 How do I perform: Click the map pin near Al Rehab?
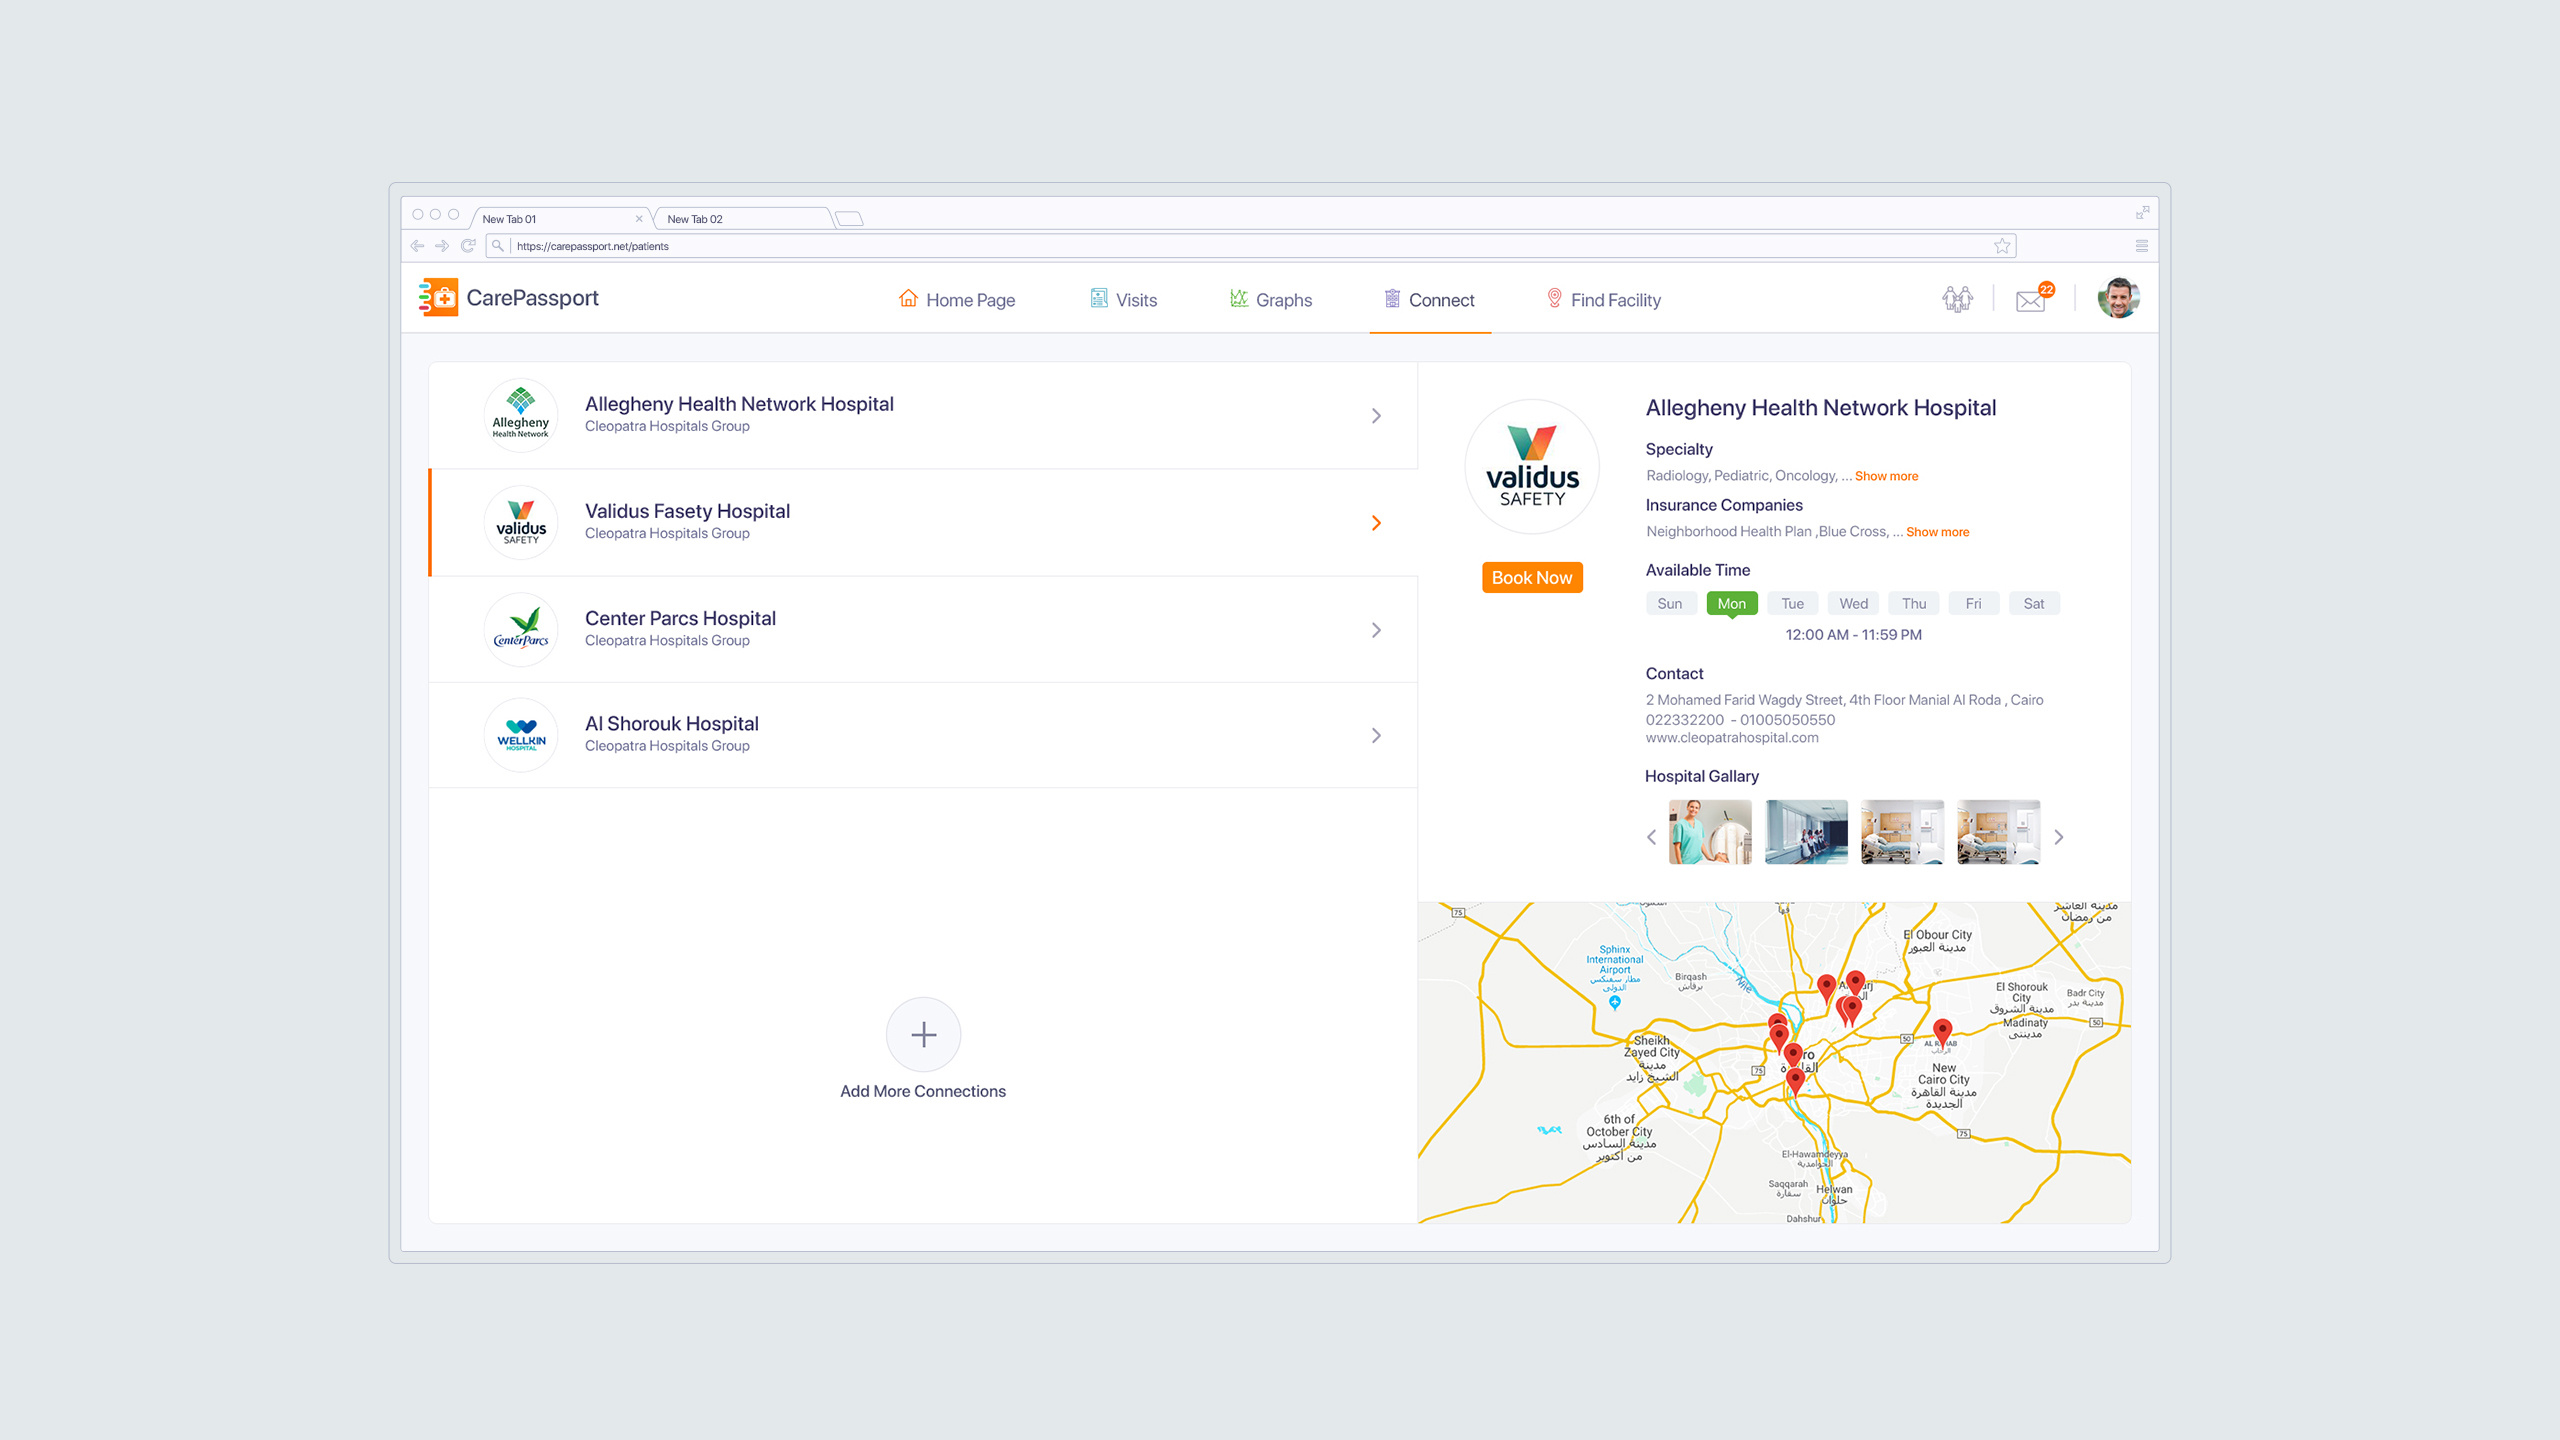coord(1942,1032)
